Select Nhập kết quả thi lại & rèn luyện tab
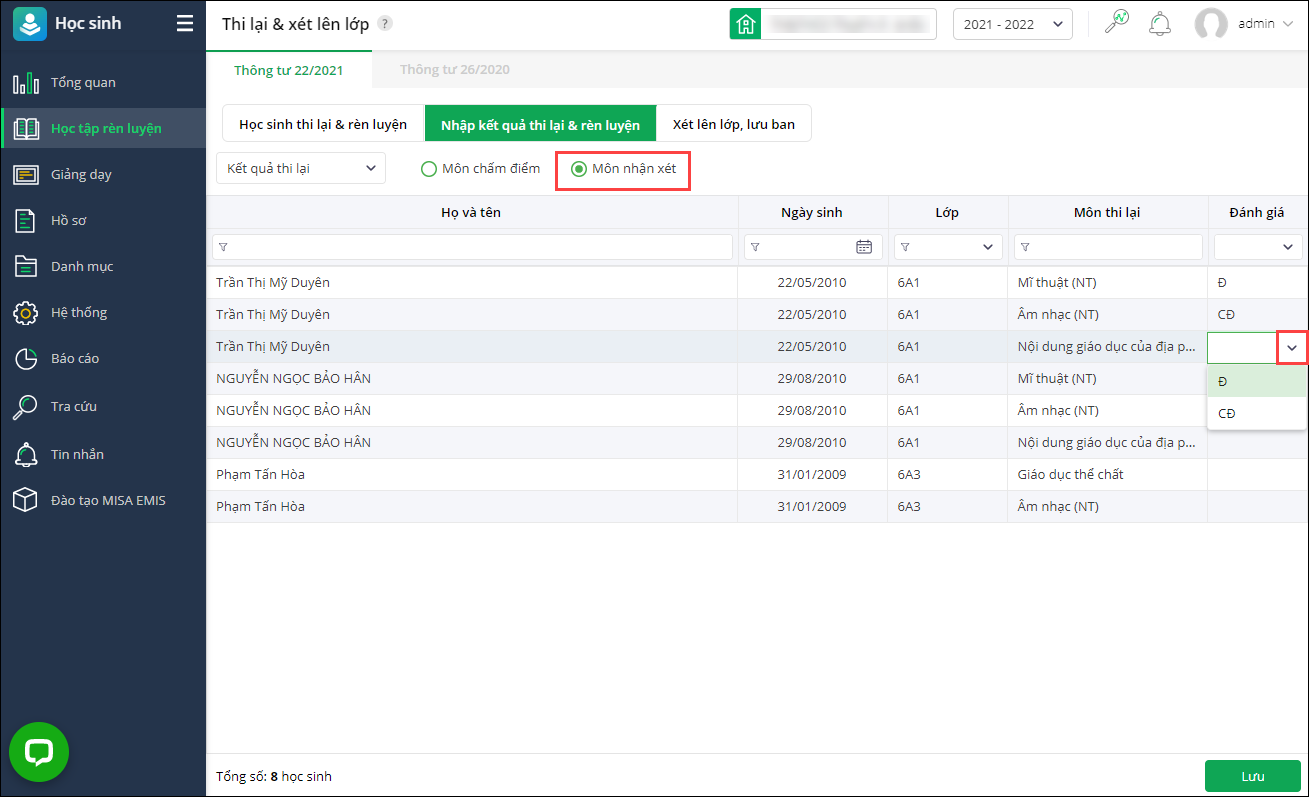The height and width of the screenshot is (797, 1309). click(x=540, y=124)
